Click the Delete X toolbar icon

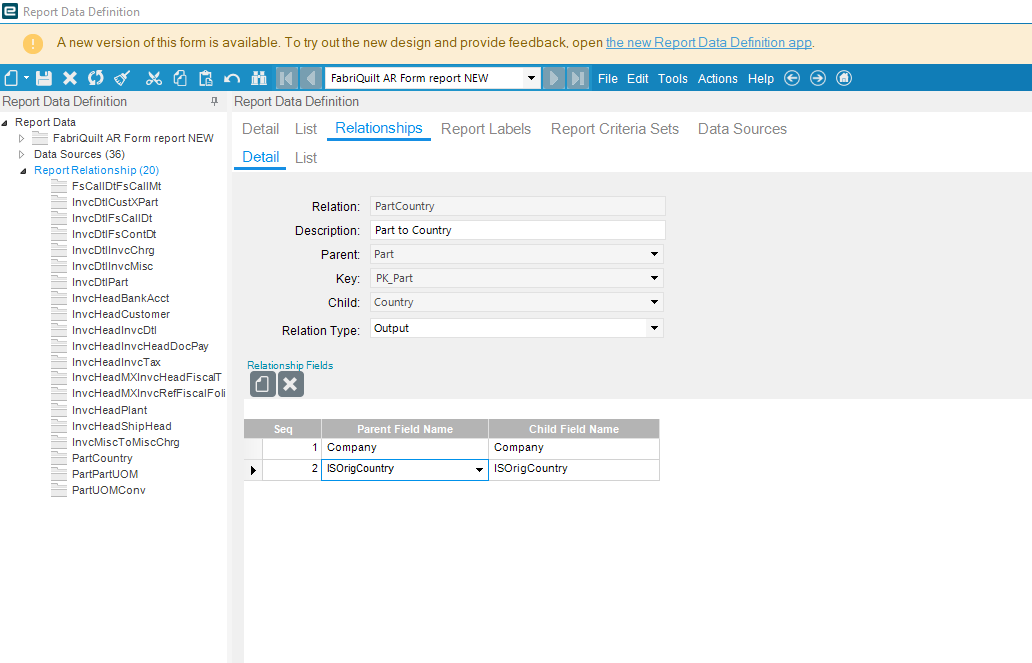coord(70,78)
